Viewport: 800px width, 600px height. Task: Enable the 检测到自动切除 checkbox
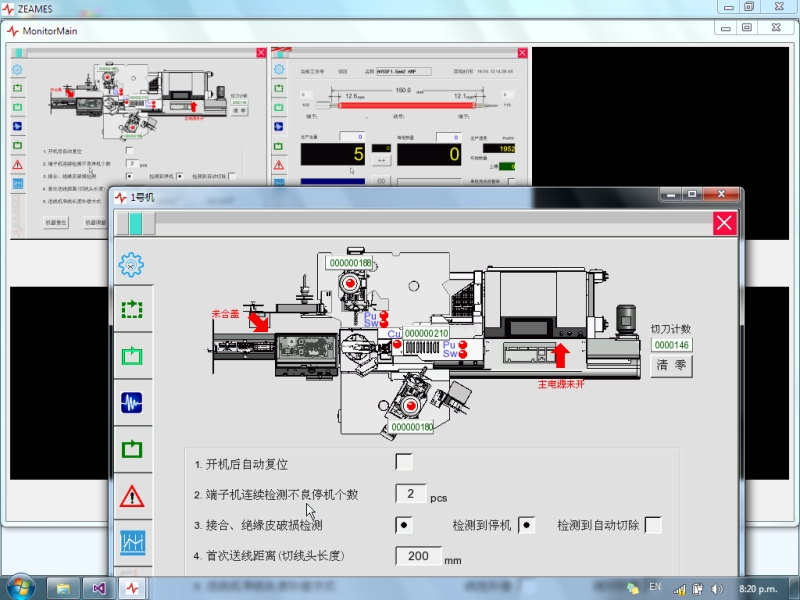point(653,525)
